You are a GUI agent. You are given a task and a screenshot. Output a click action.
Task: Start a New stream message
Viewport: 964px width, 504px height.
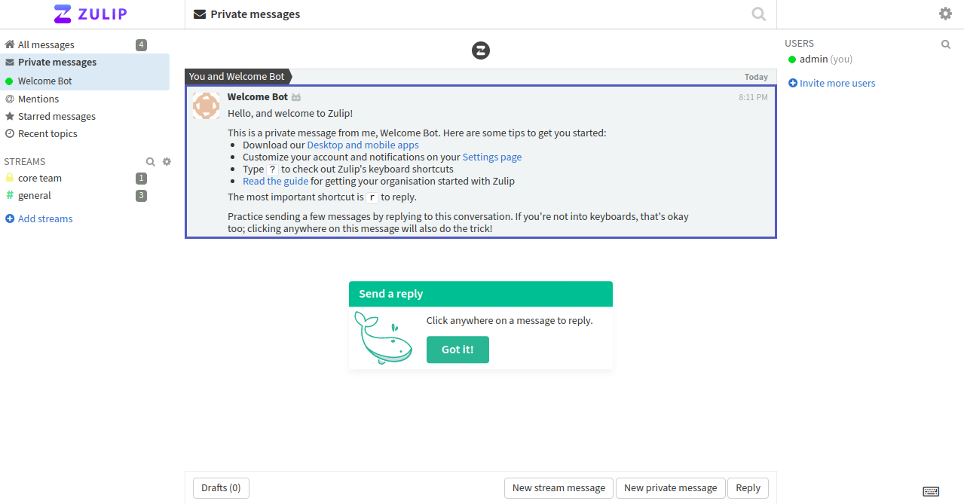(558, 488)
